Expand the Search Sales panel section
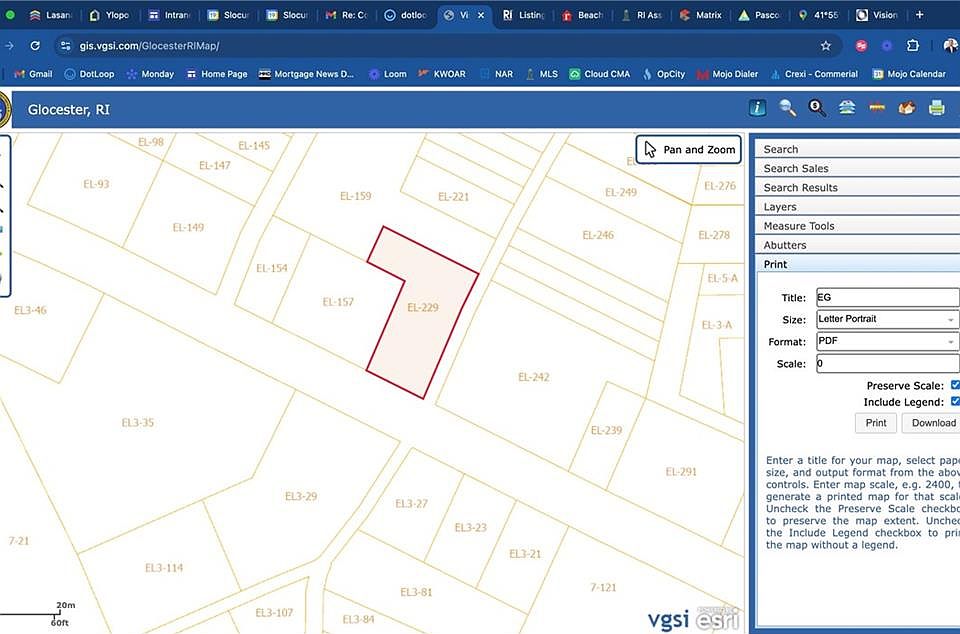 click(x=857, y=168)
